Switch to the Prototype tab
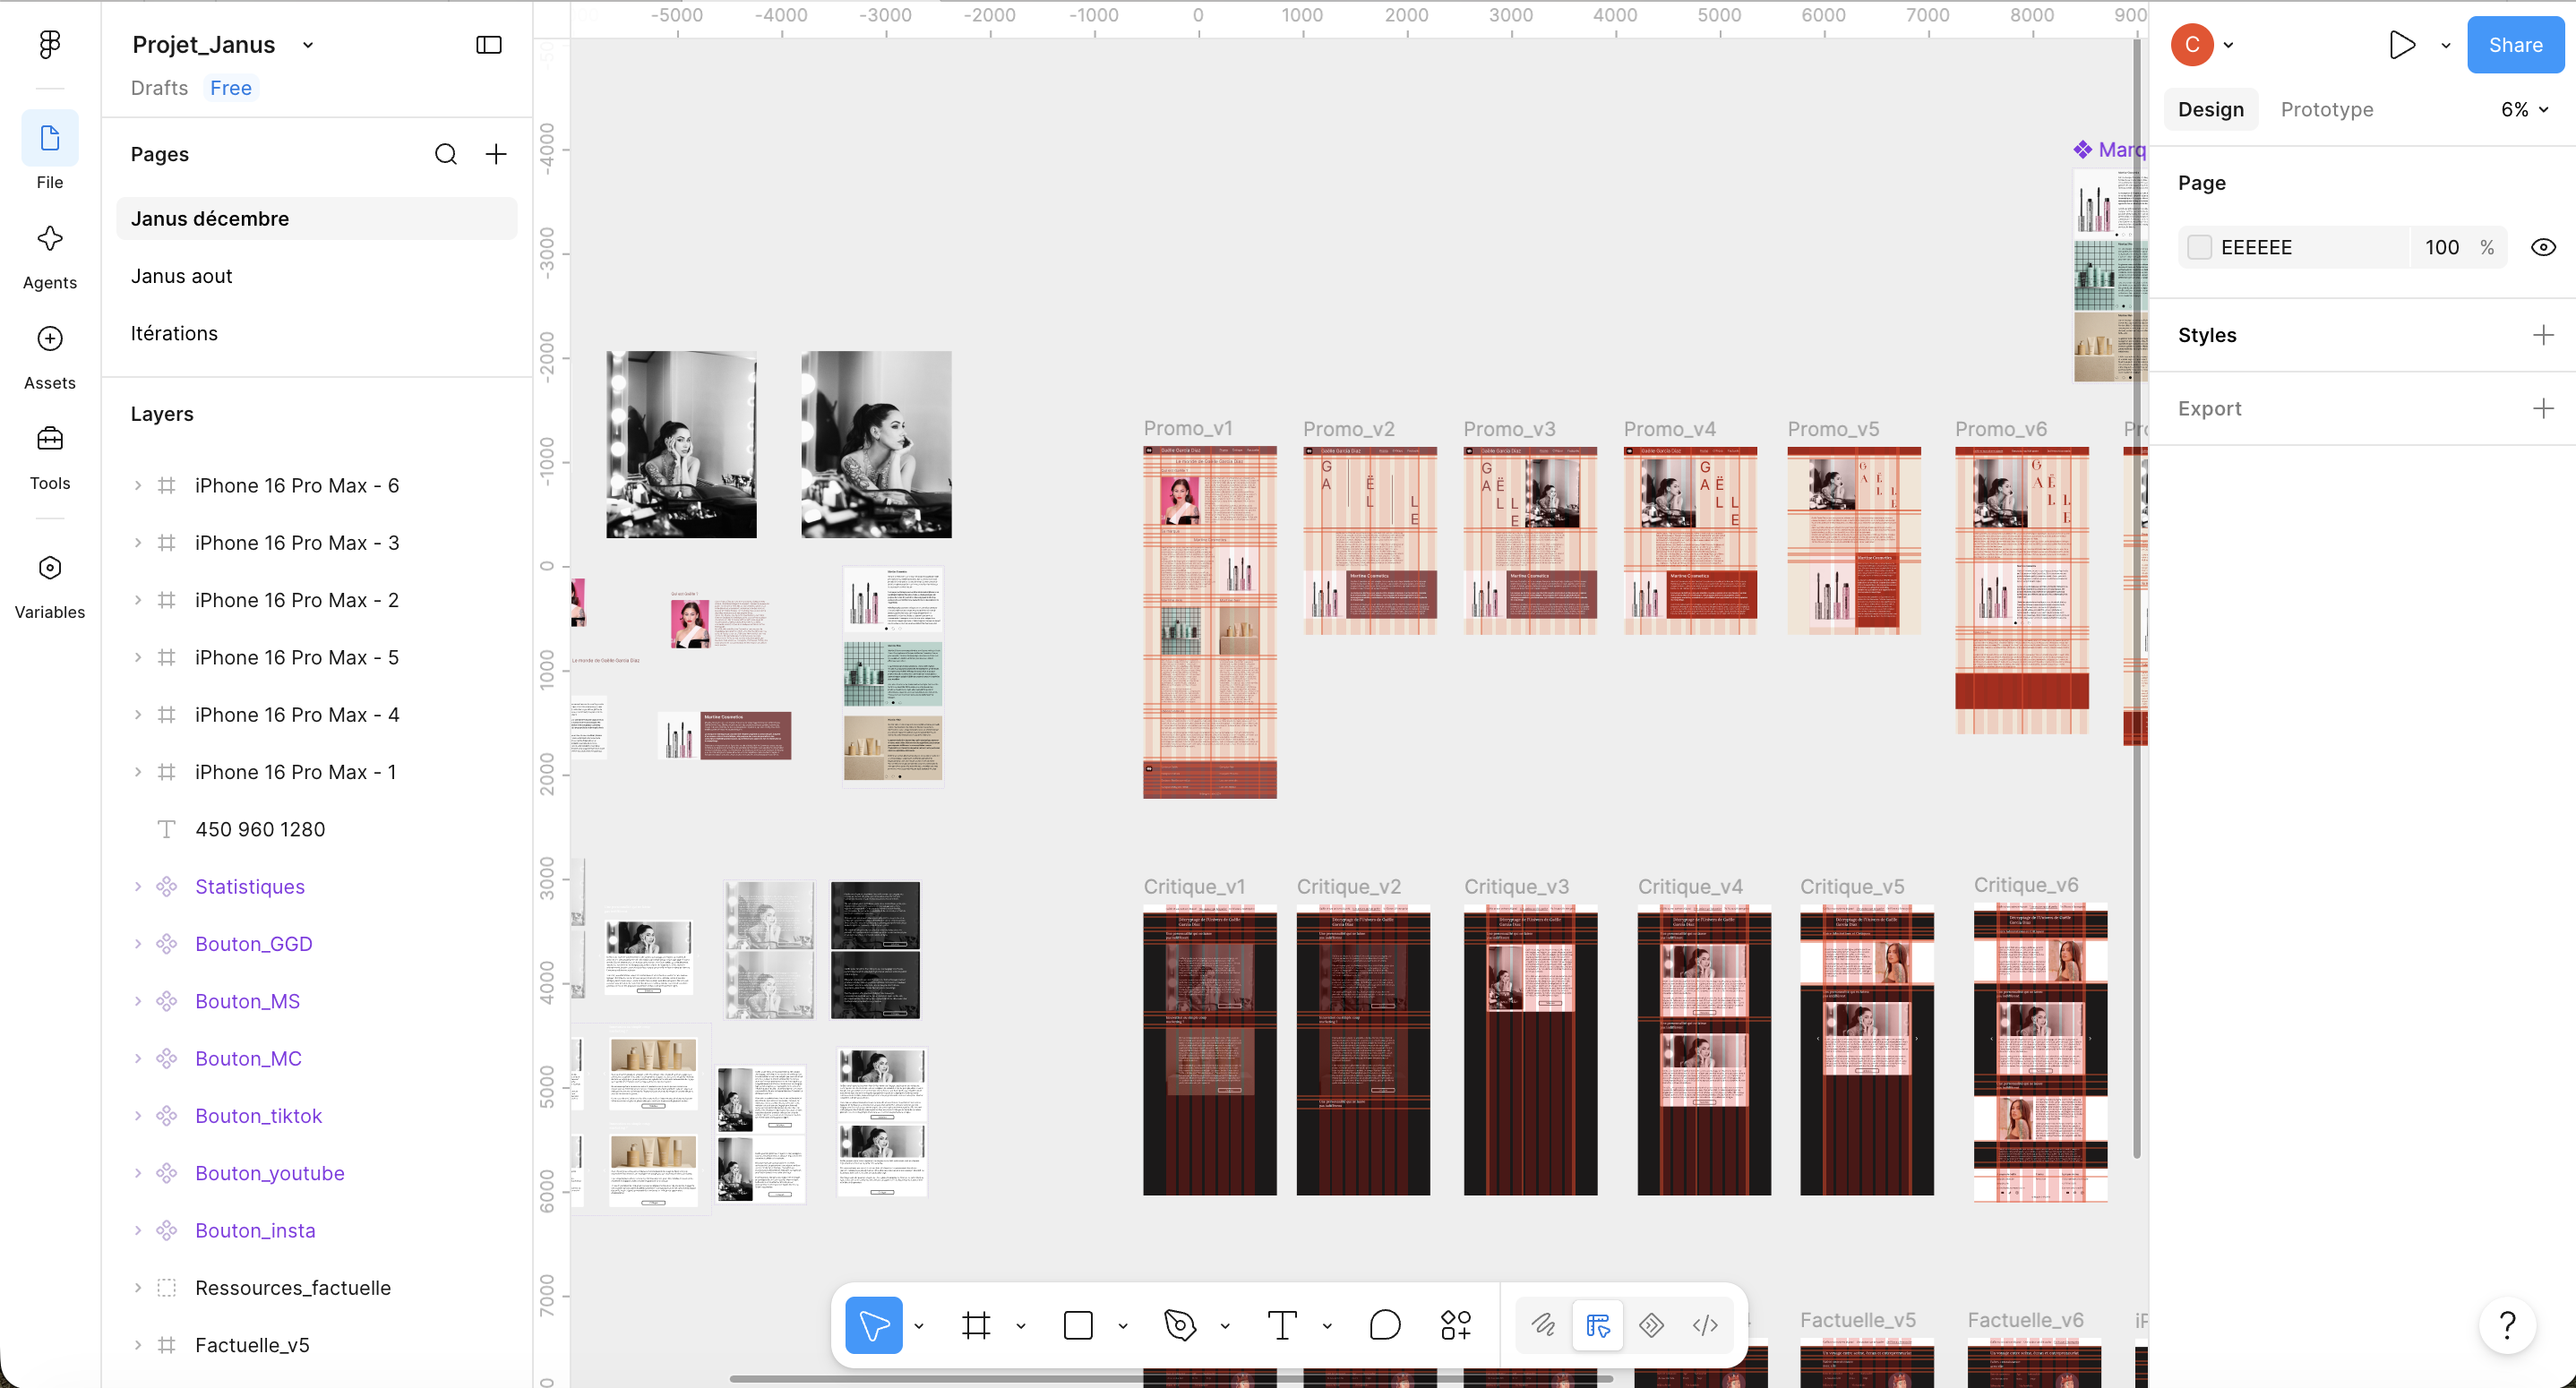Image resolution: width=2576 pixels, height=1388 pixels. click(2326, 109)
